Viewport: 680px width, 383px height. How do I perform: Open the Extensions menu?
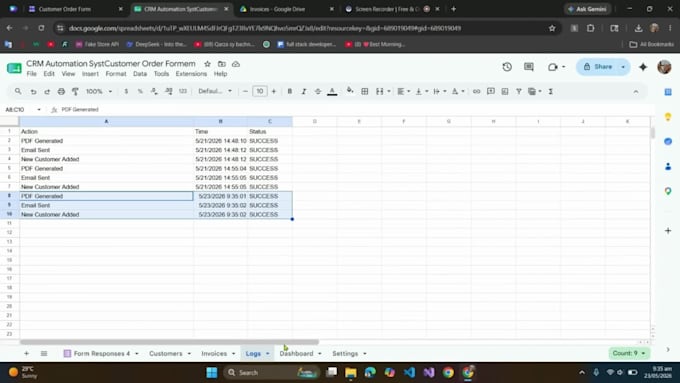coord(191,74)
